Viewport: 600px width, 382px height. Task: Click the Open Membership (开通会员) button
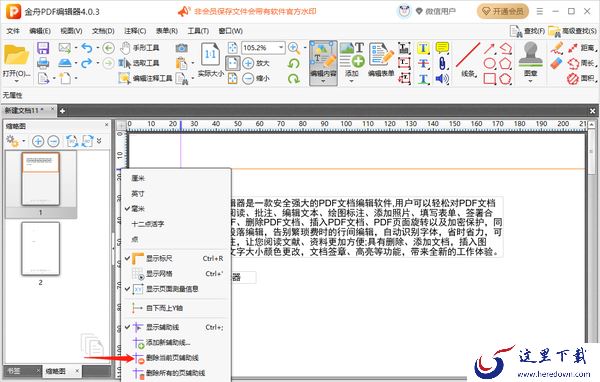(x=503, y=11)
